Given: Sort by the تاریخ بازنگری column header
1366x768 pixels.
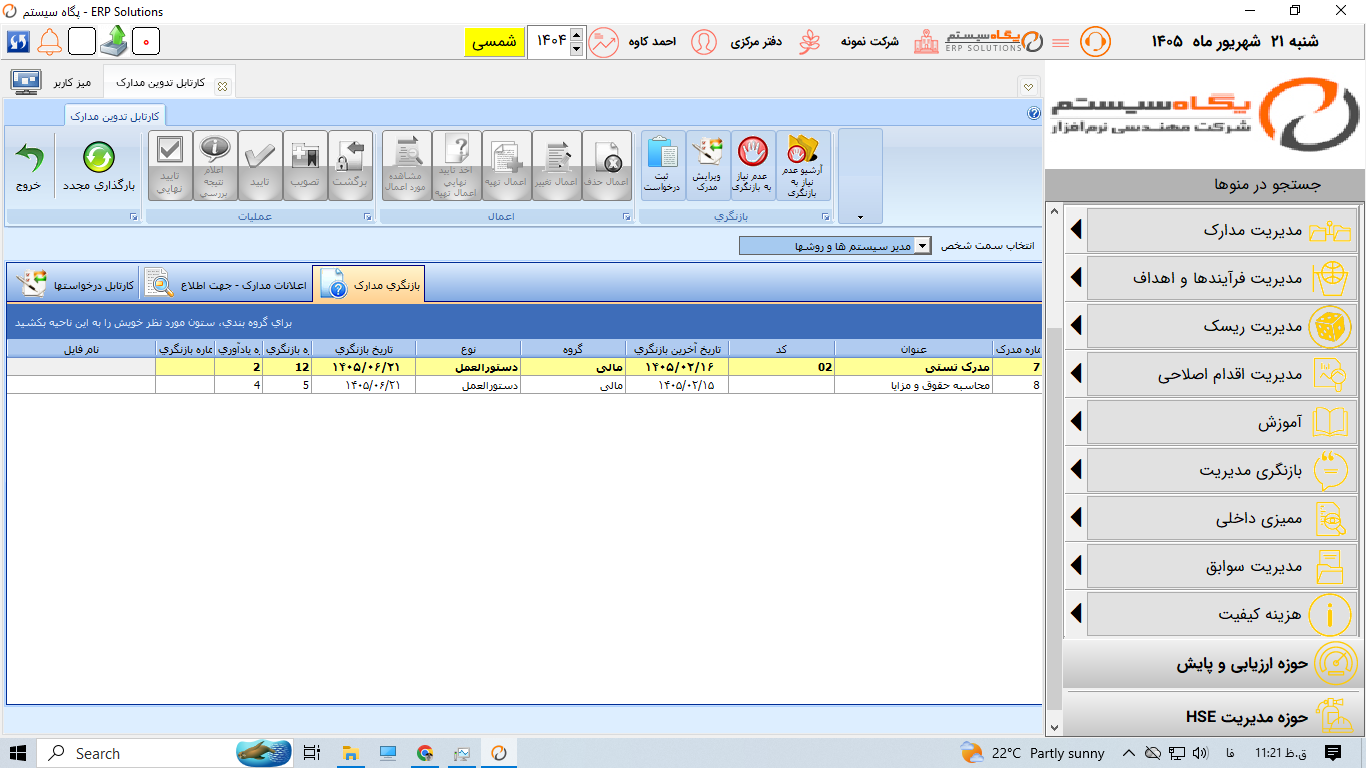Looking at the screenshot, I should (364, 349).
